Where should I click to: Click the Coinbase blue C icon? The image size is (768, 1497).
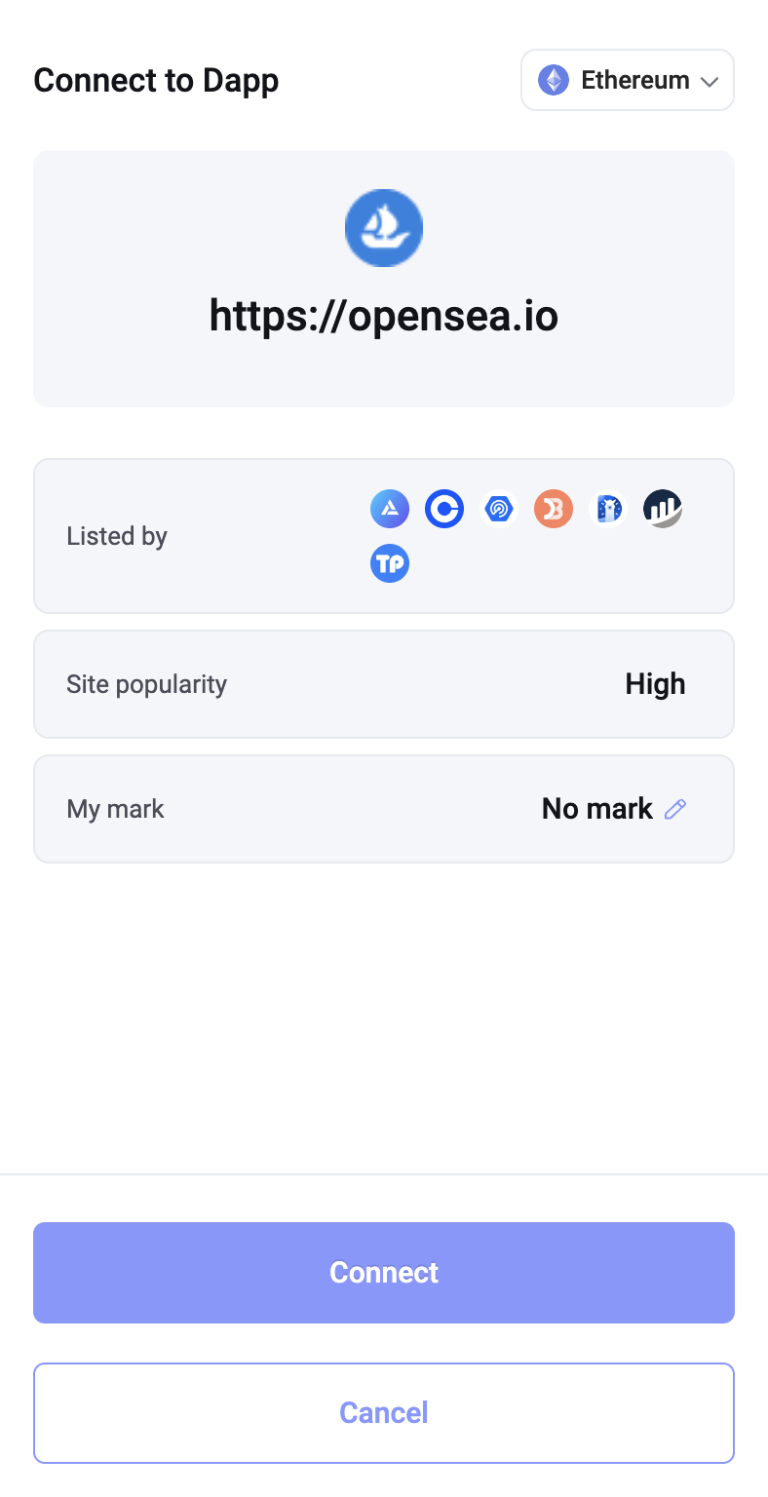pos(444,509)
